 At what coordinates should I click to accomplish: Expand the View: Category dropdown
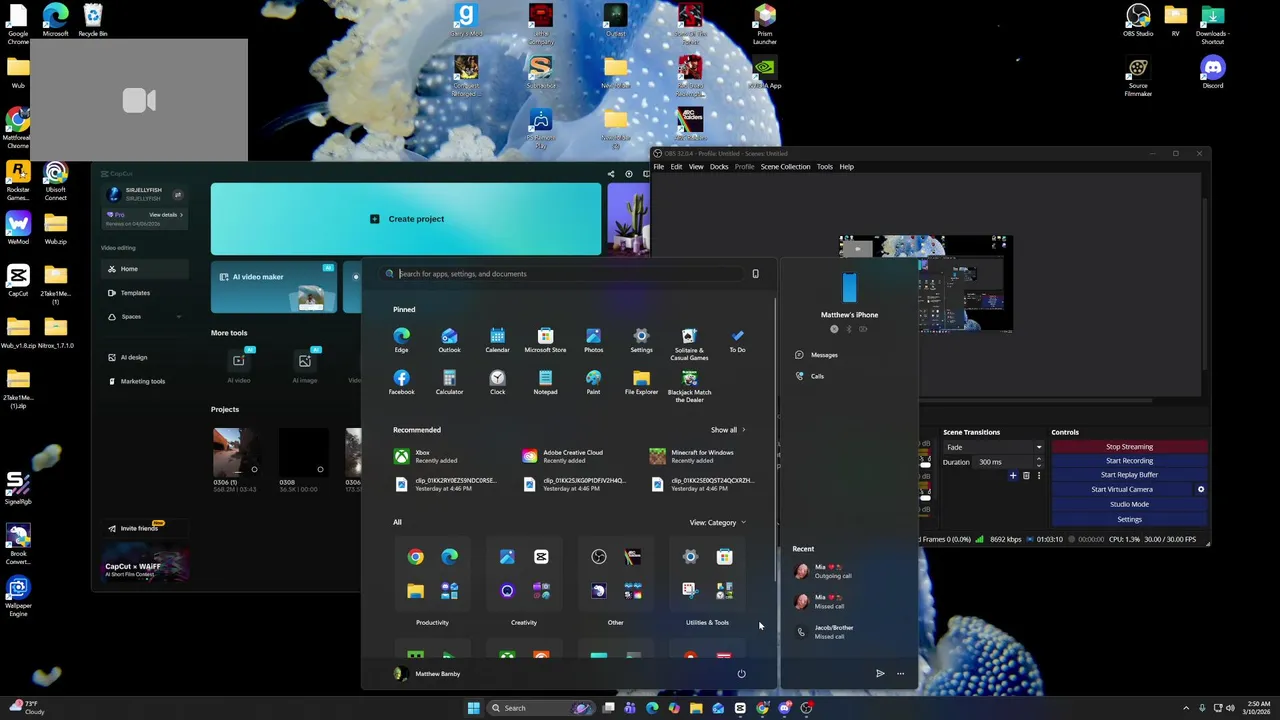tap(717, 523)
